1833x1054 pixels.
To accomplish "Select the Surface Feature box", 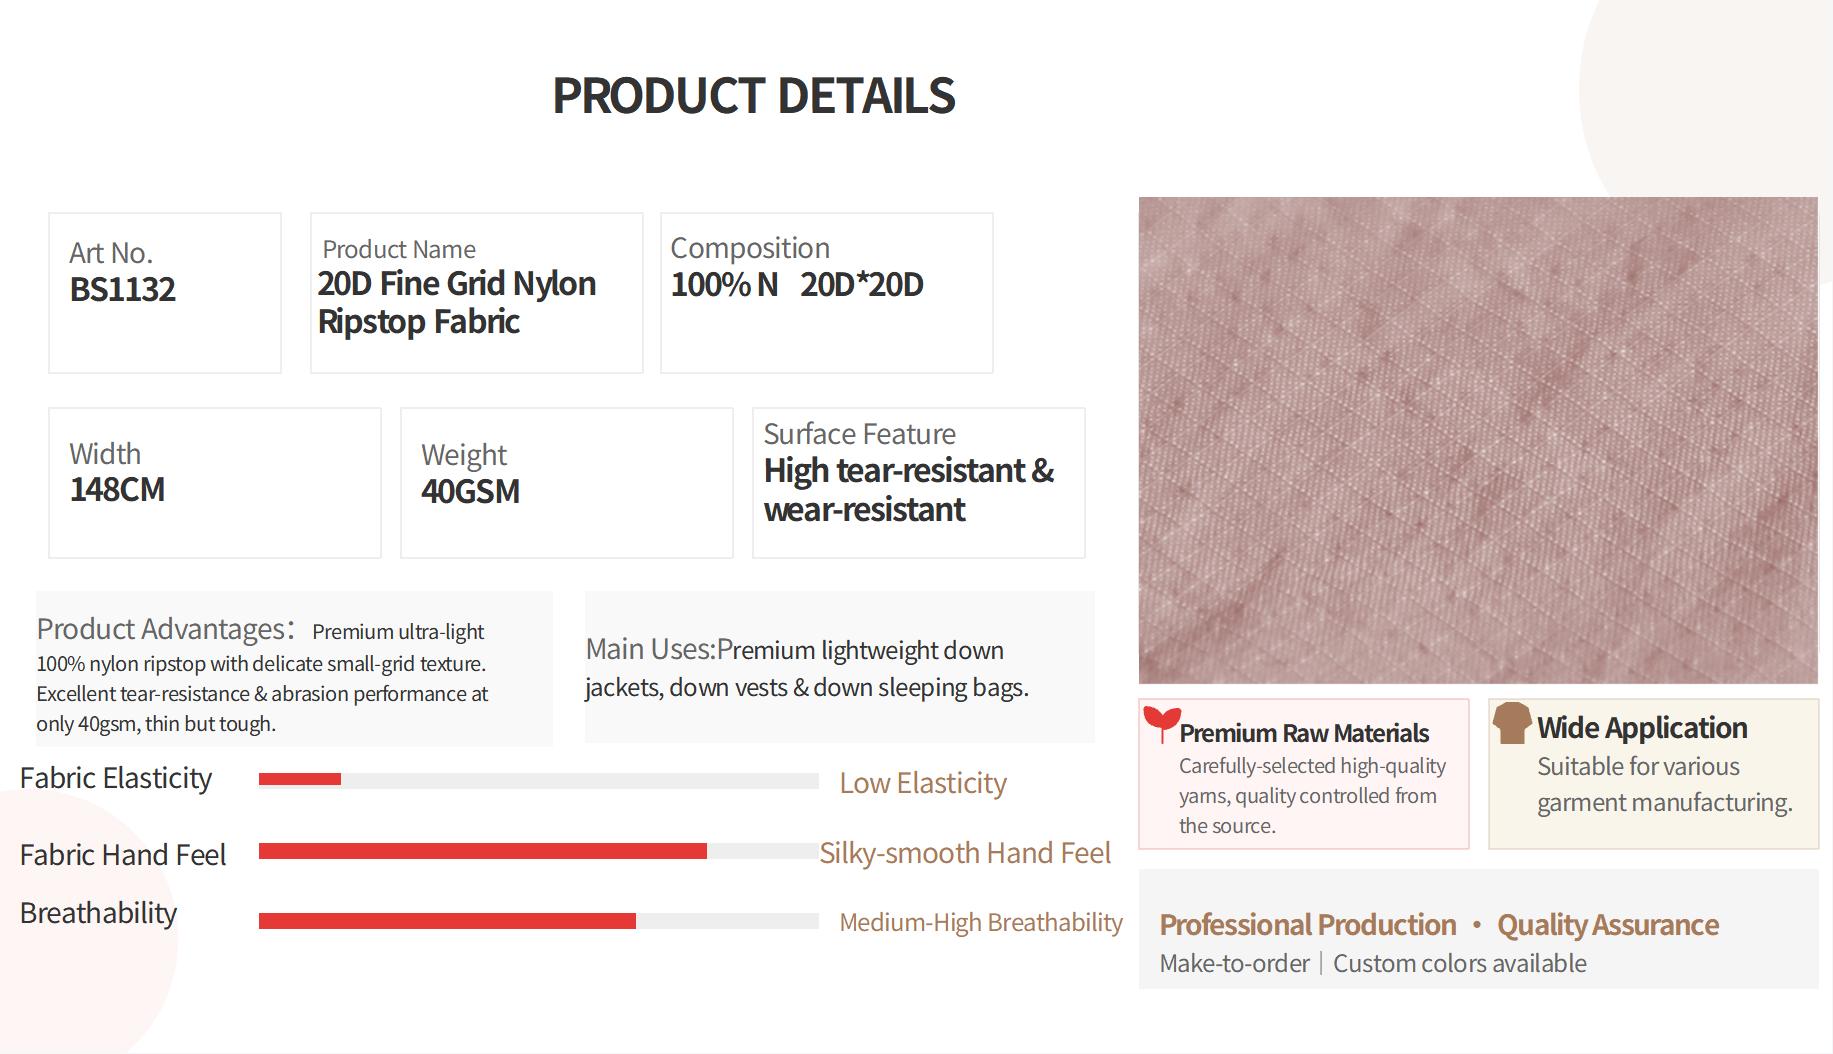I will [919, 483].
